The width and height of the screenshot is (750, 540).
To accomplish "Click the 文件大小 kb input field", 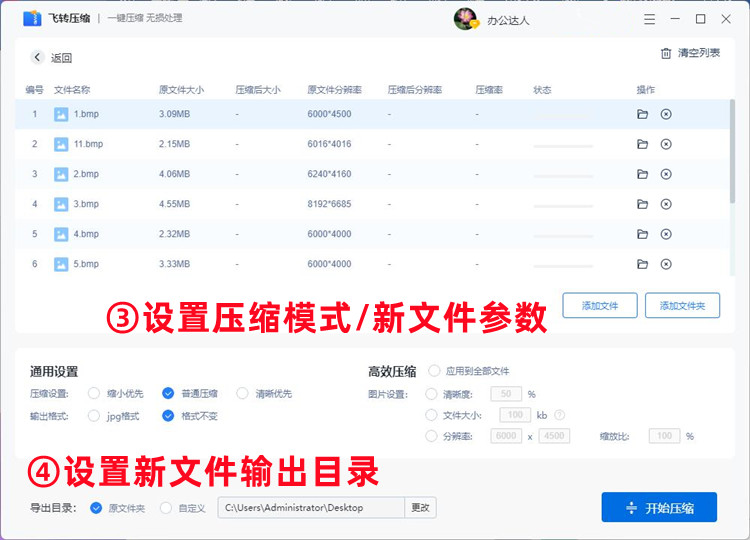I will pos(515,415).
